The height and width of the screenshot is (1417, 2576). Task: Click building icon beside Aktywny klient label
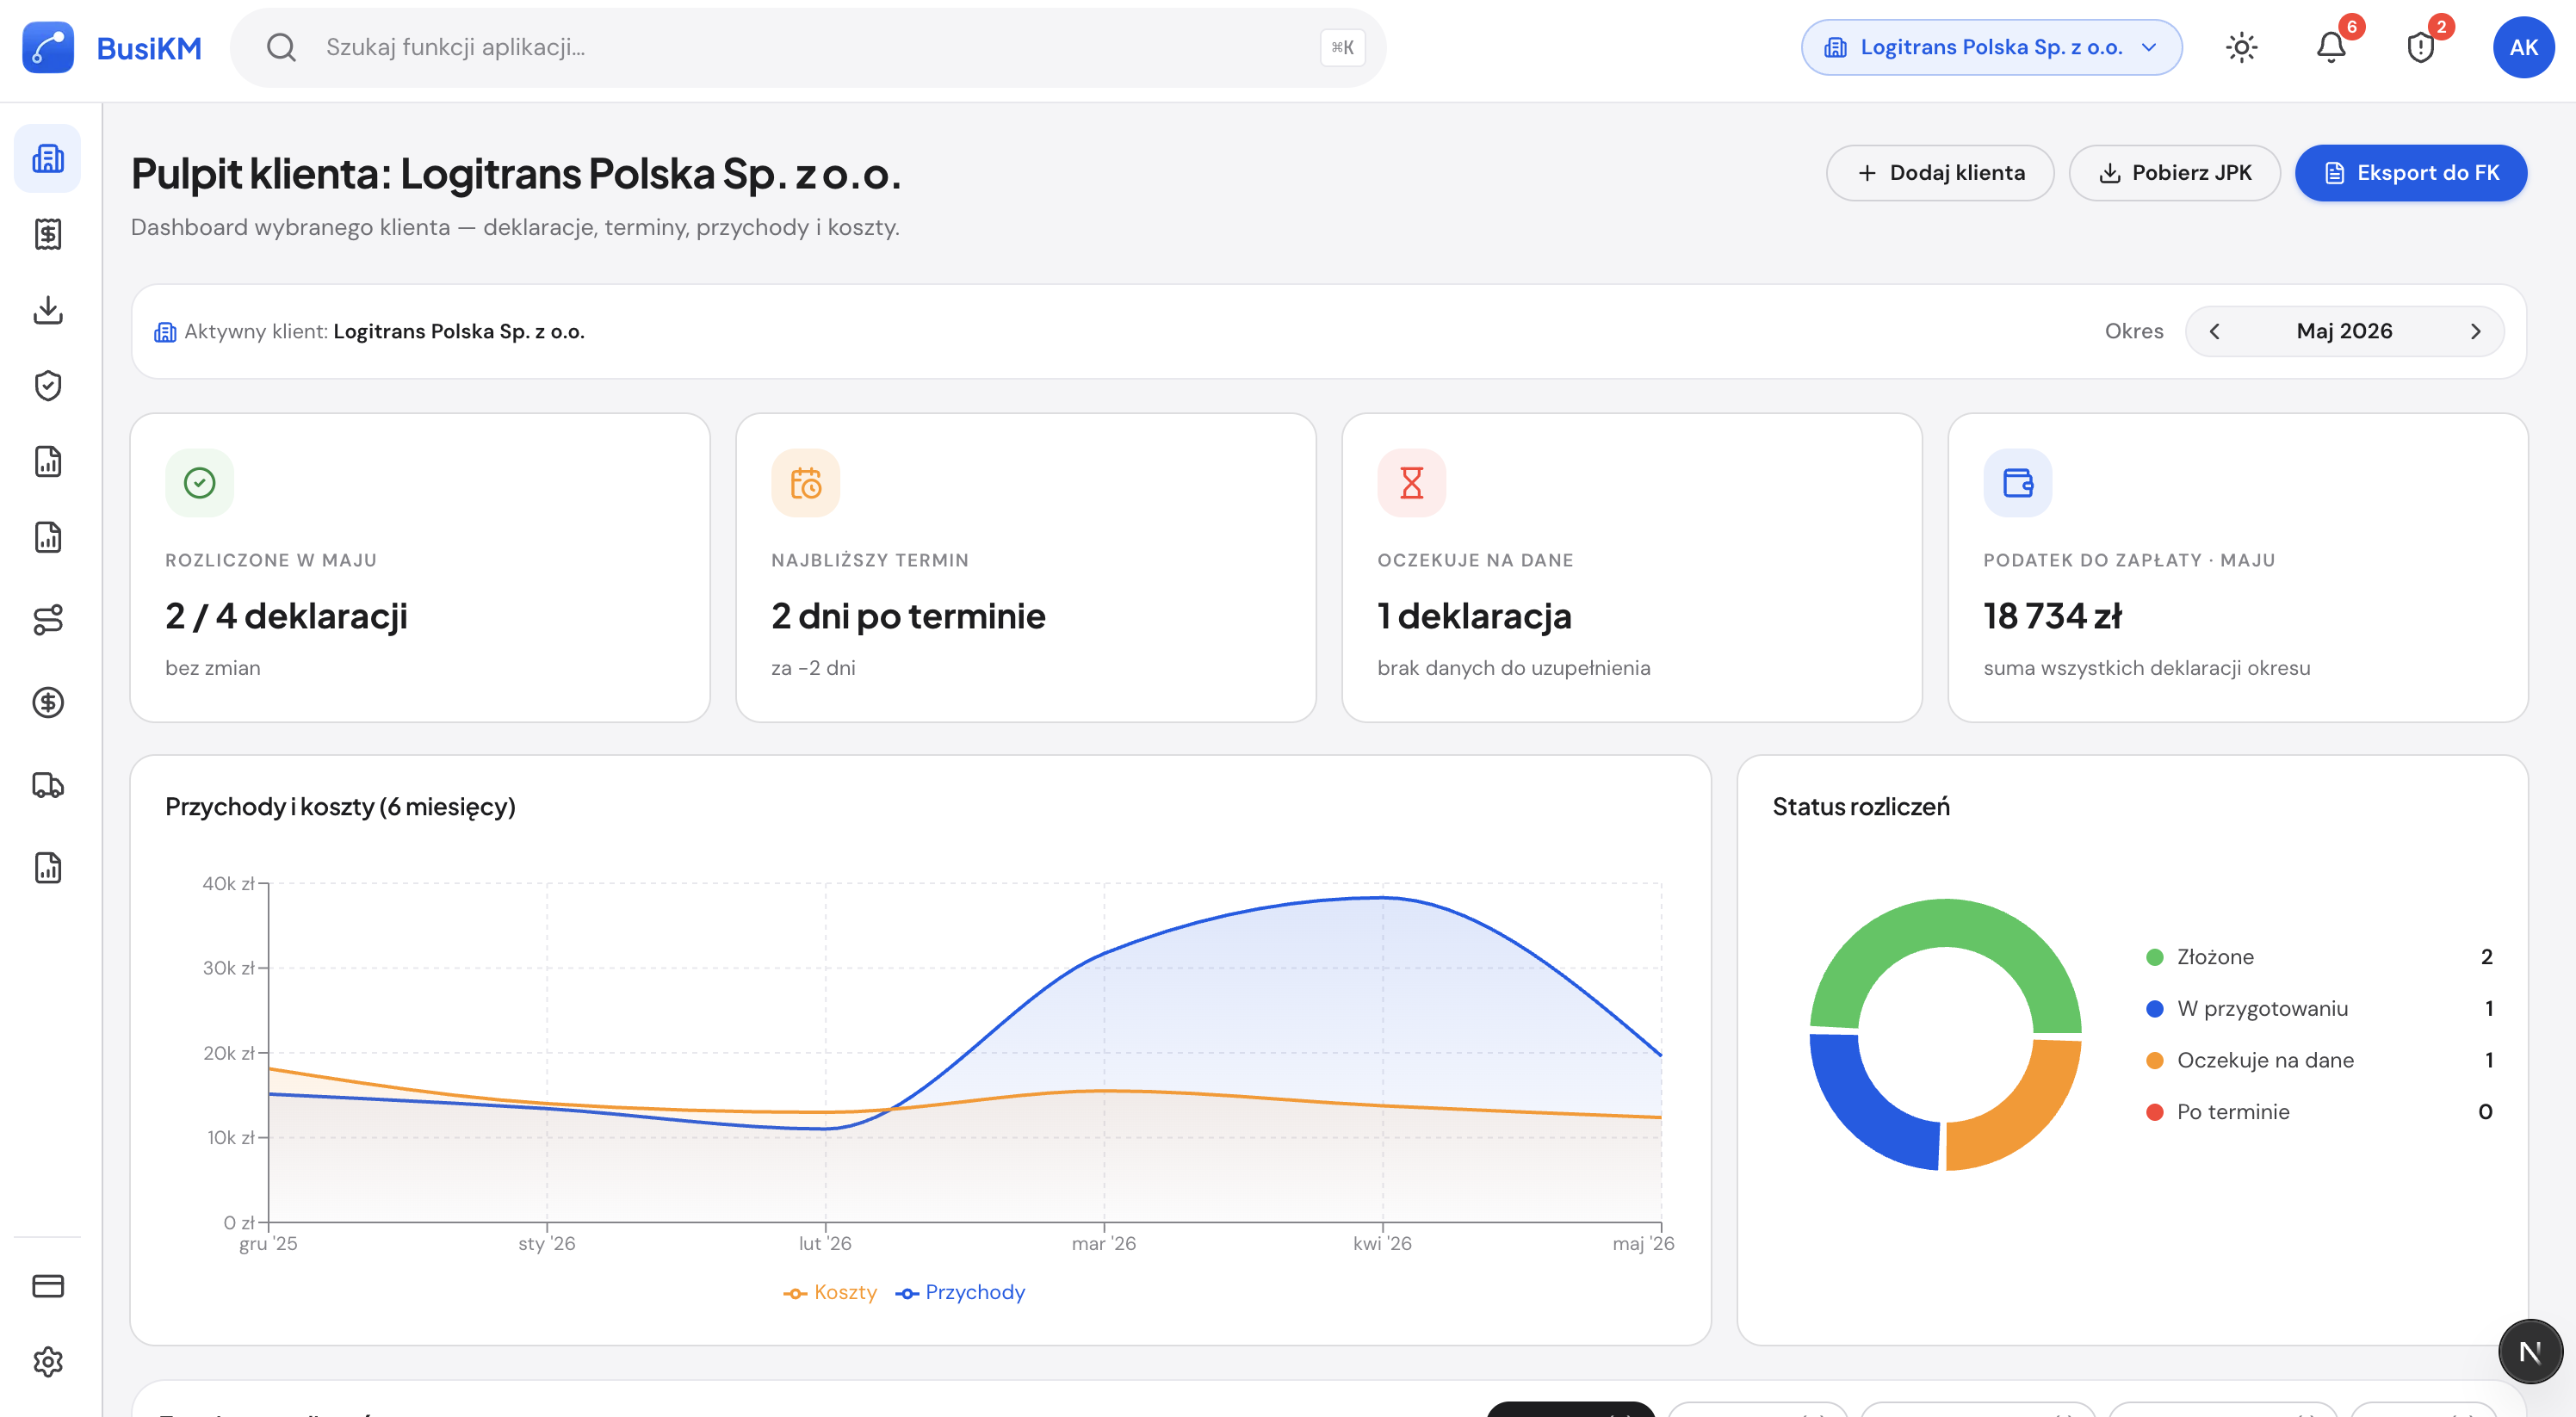point(165,332)
